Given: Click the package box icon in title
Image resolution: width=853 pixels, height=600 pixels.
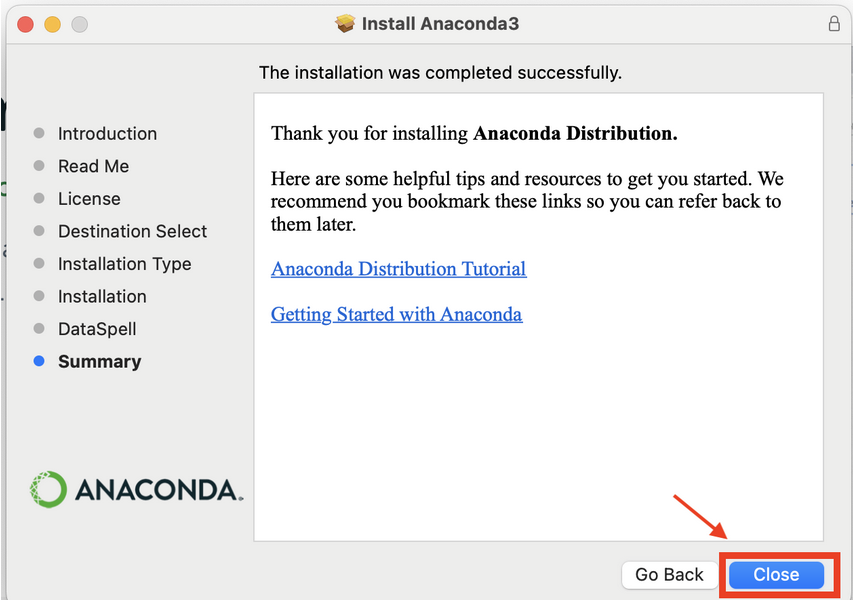Looking at the screenshot, I should click(345, 23).
